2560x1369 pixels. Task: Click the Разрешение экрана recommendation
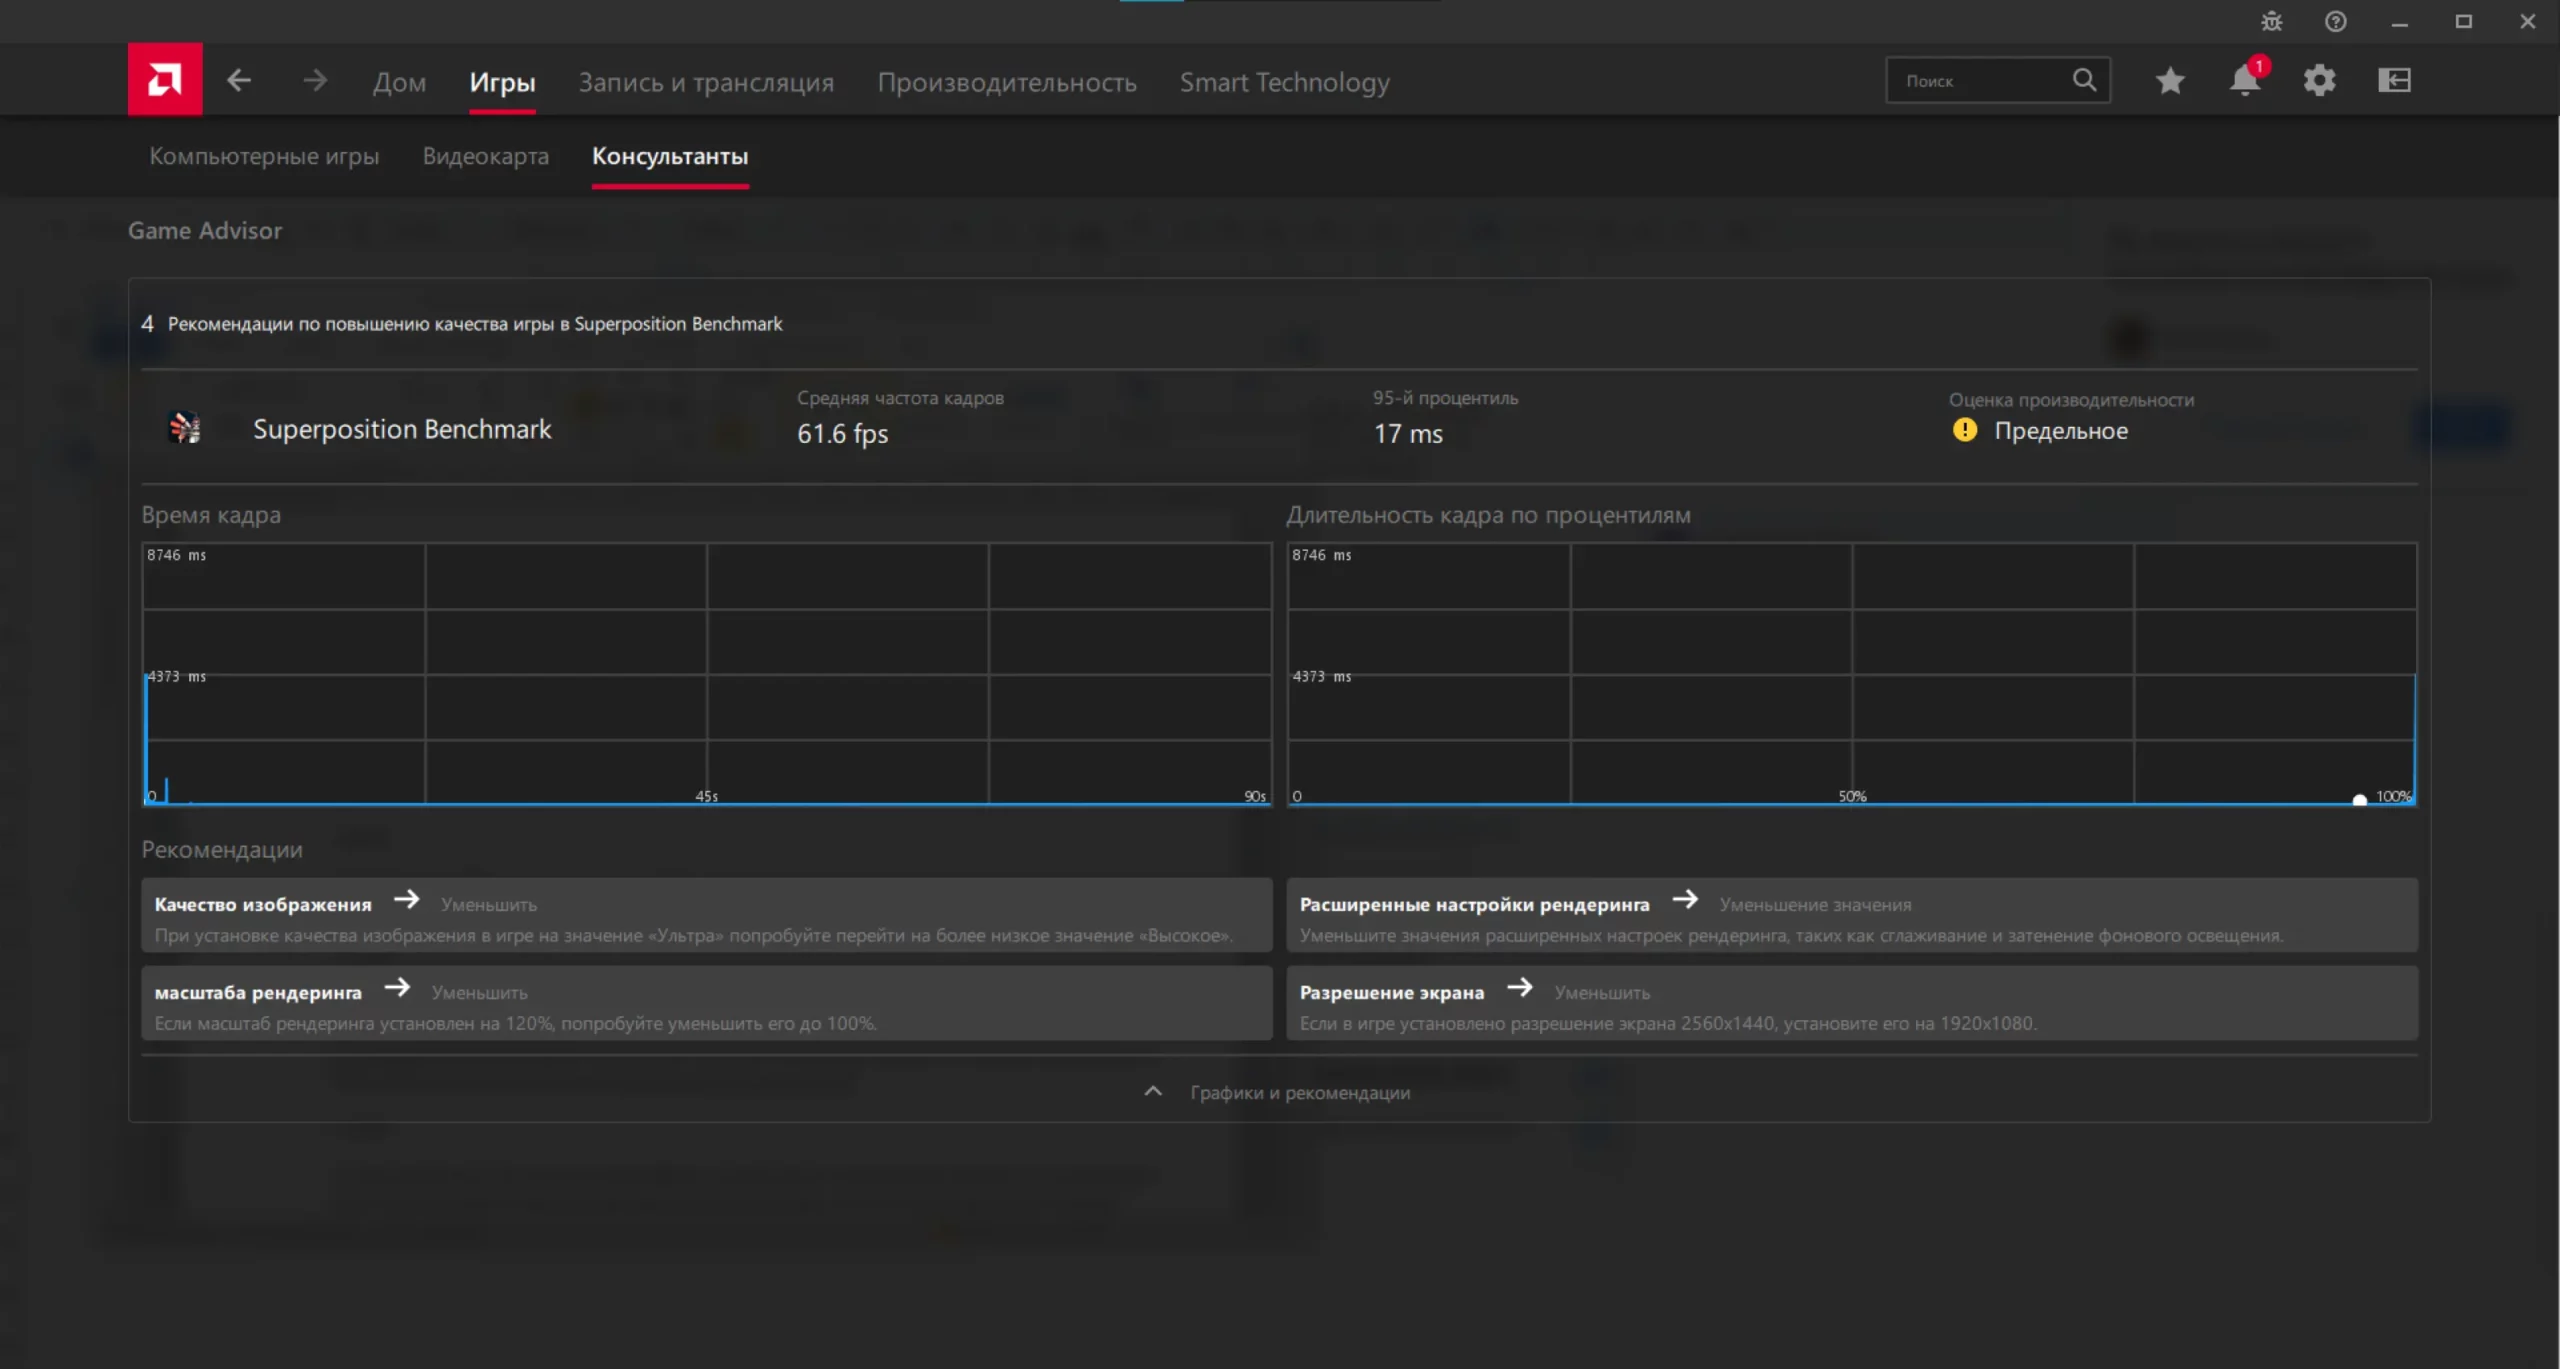1851,1004
